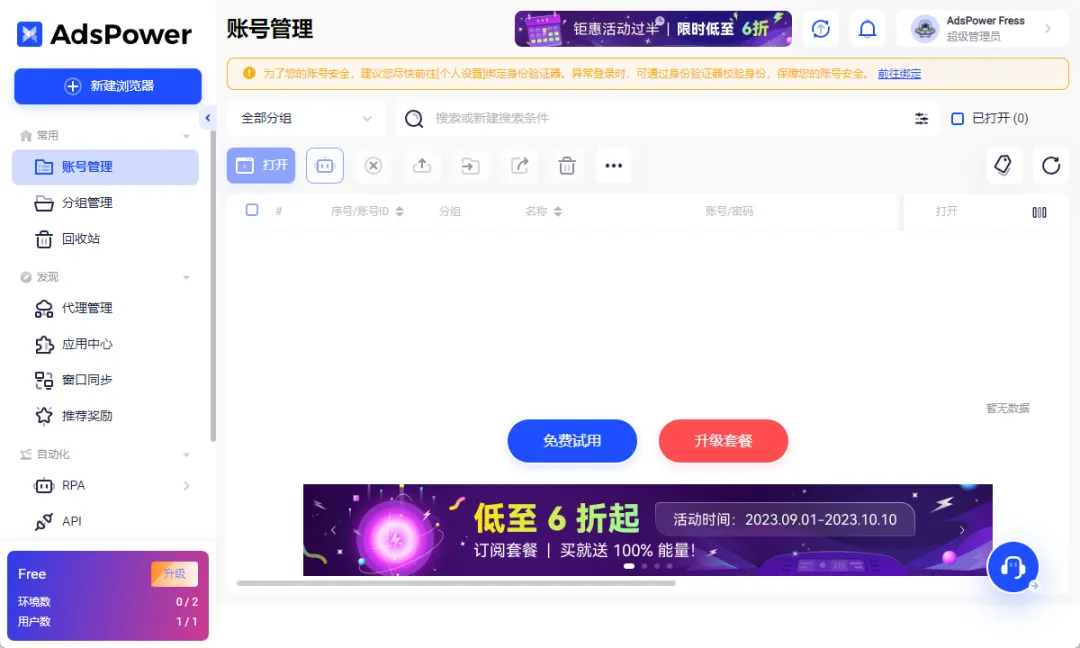
Task: Open the AdsPower Fress account menu
Action: tap(982, 29)
